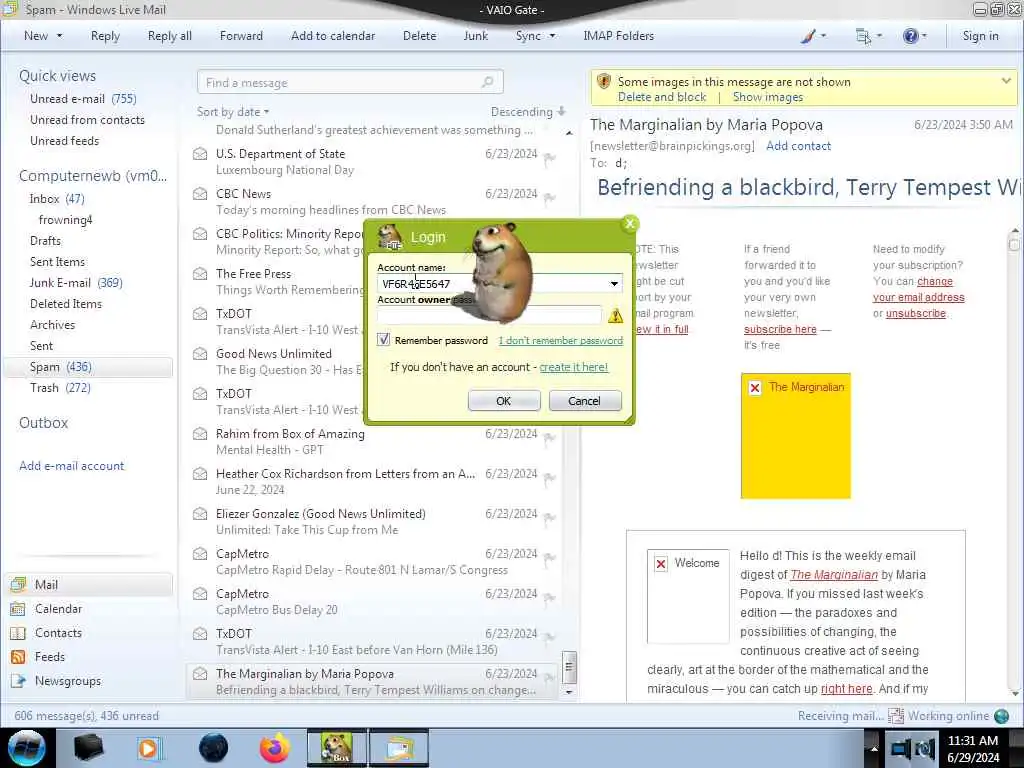Click Sign in at top right
The height and width of the screenshot is (768, 1024).
[x=980, y=36]
